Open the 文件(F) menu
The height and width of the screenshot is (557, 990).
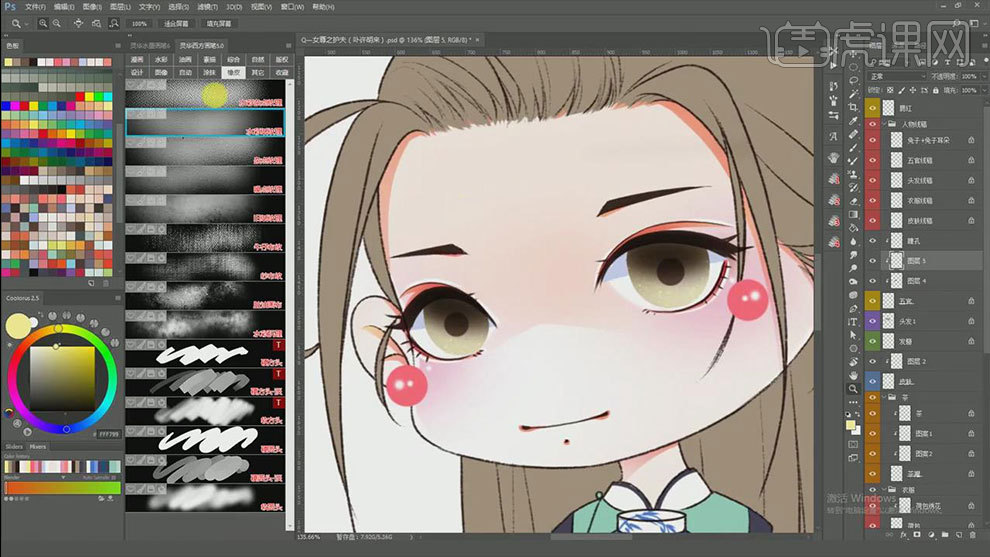coord(35,7)
